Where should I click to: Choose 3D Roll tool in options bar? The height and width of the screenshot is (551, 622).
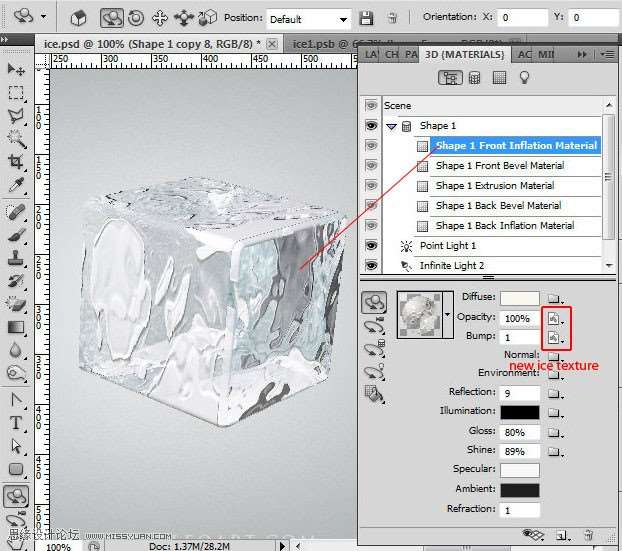(x=136, y=18)
